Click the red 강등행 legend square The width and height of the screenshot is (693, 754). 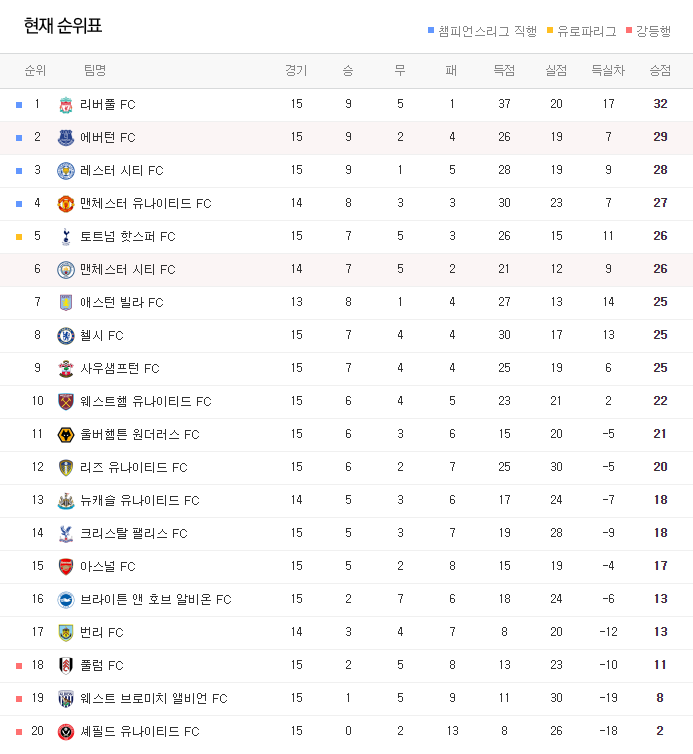629,31
